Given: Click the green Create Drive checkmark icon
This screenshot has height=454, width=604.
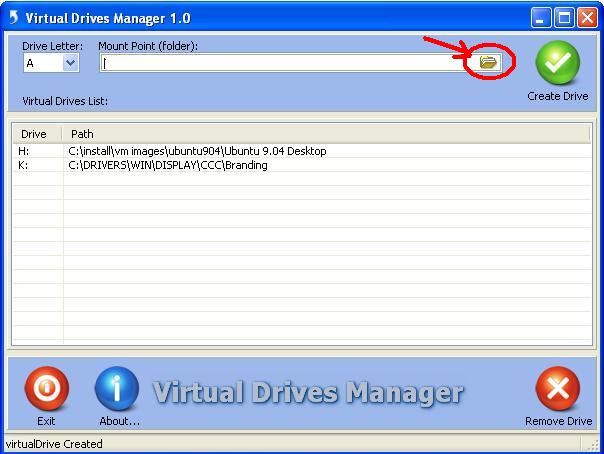Looking at the screenshot, I should pyautogui.click(x=557, y=63).
